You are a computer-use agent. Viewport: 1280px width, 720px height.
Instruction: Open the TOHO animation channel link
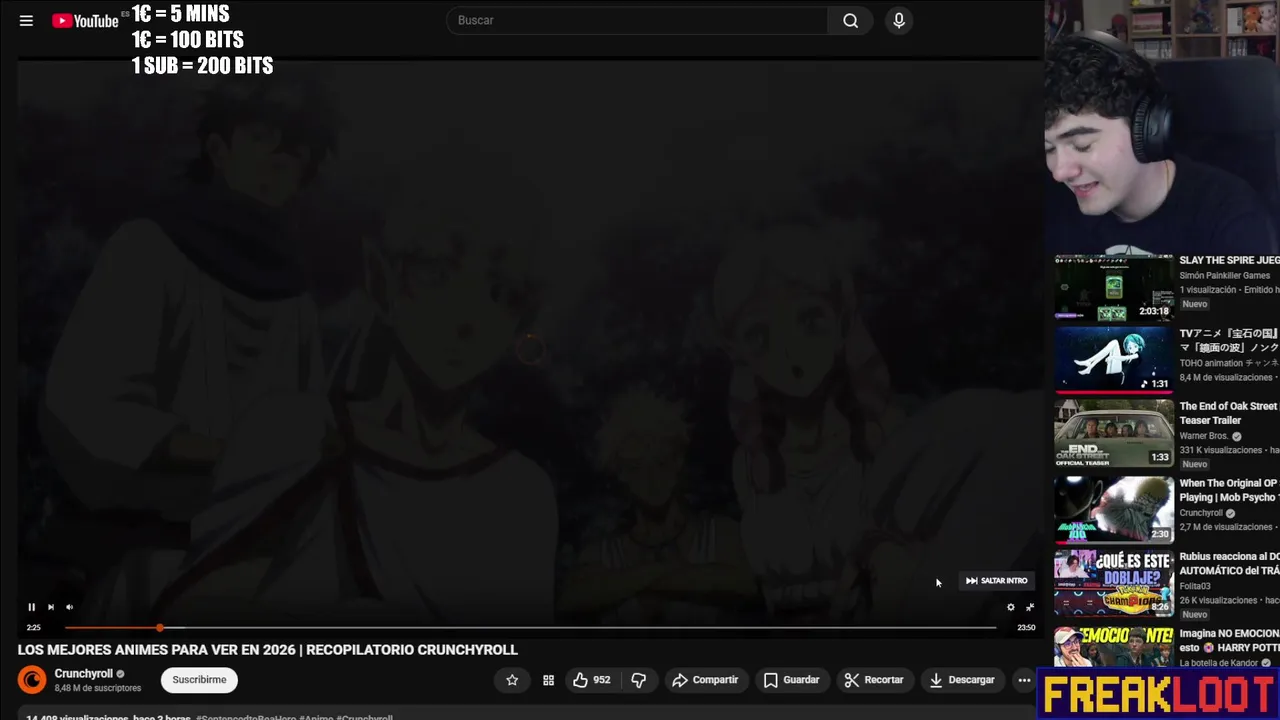coord(1228,363)
